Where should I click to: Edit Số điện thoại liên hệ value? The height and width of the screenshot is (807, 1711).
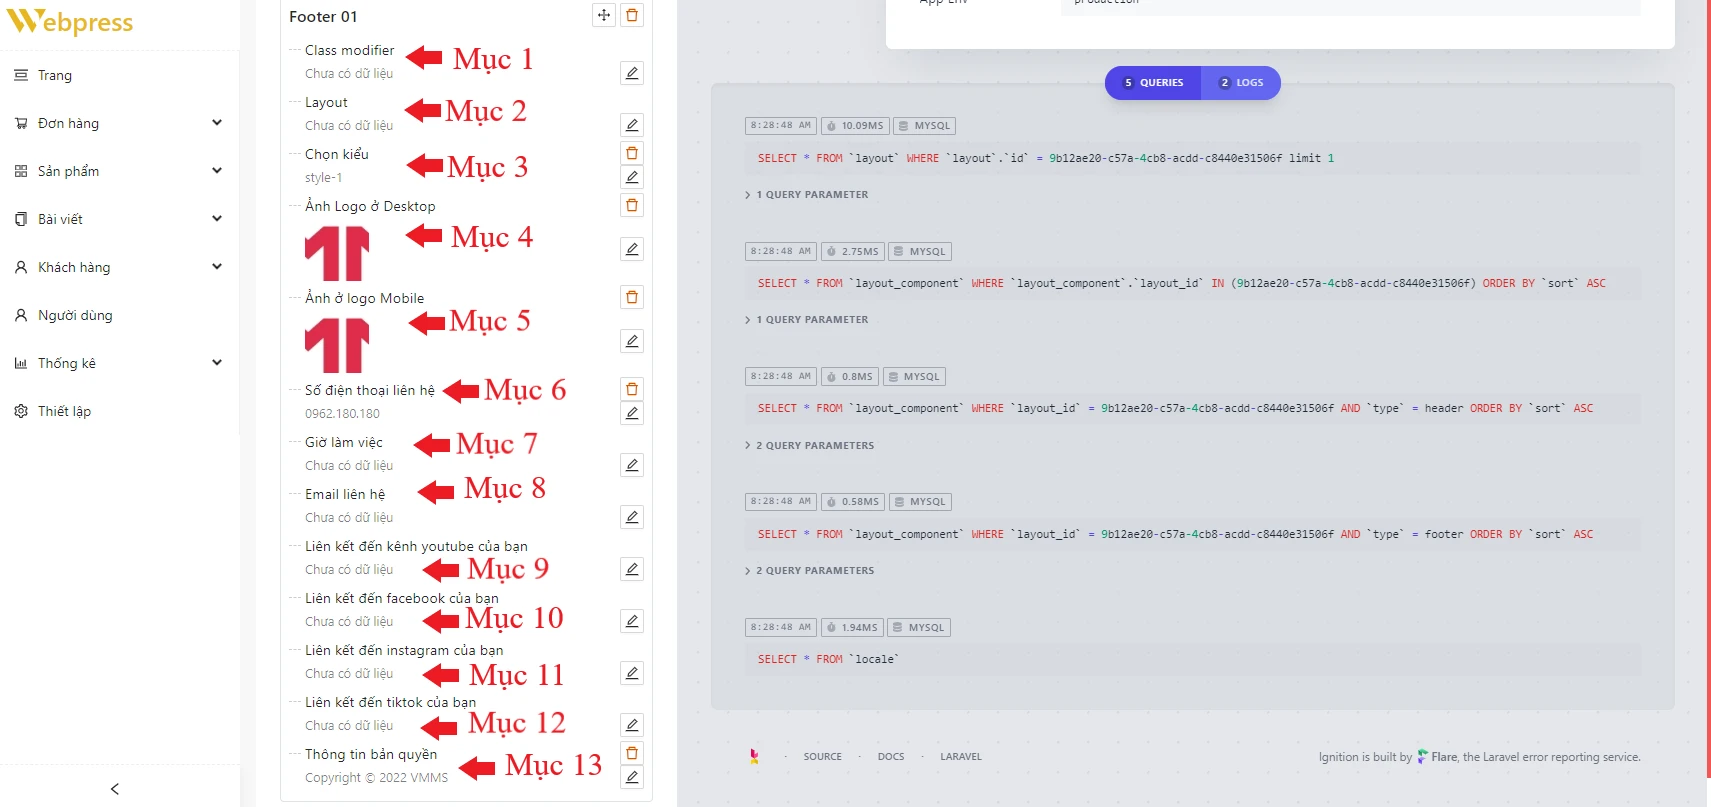pos(632,413)
